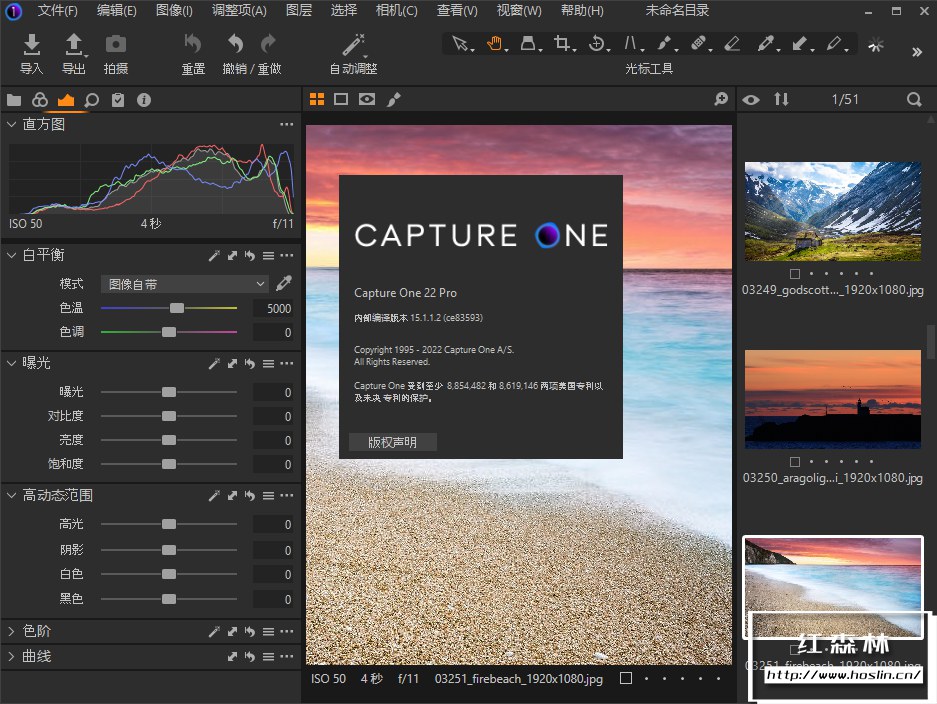Click the Kelvin color temperature slider
Screen dimensions: 937x704
point(177,308)
